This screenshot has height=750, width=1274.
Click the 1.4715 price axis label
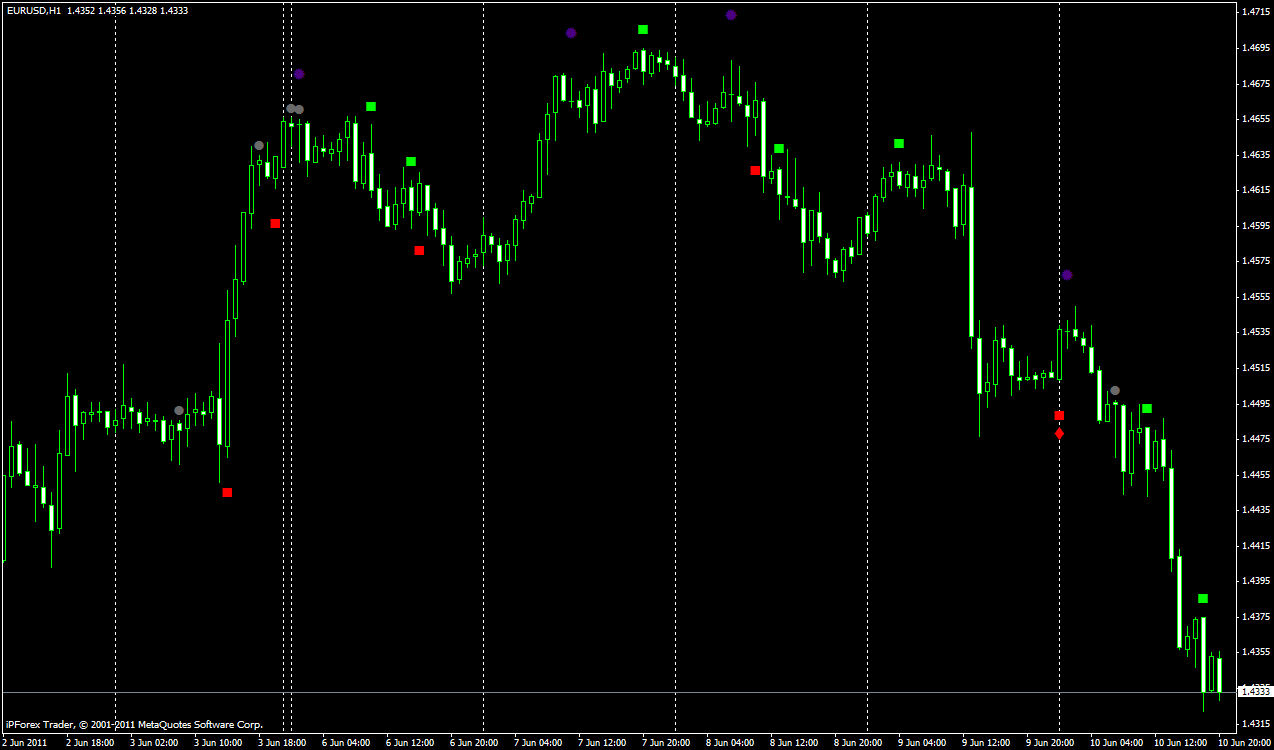click(1255, 12)
